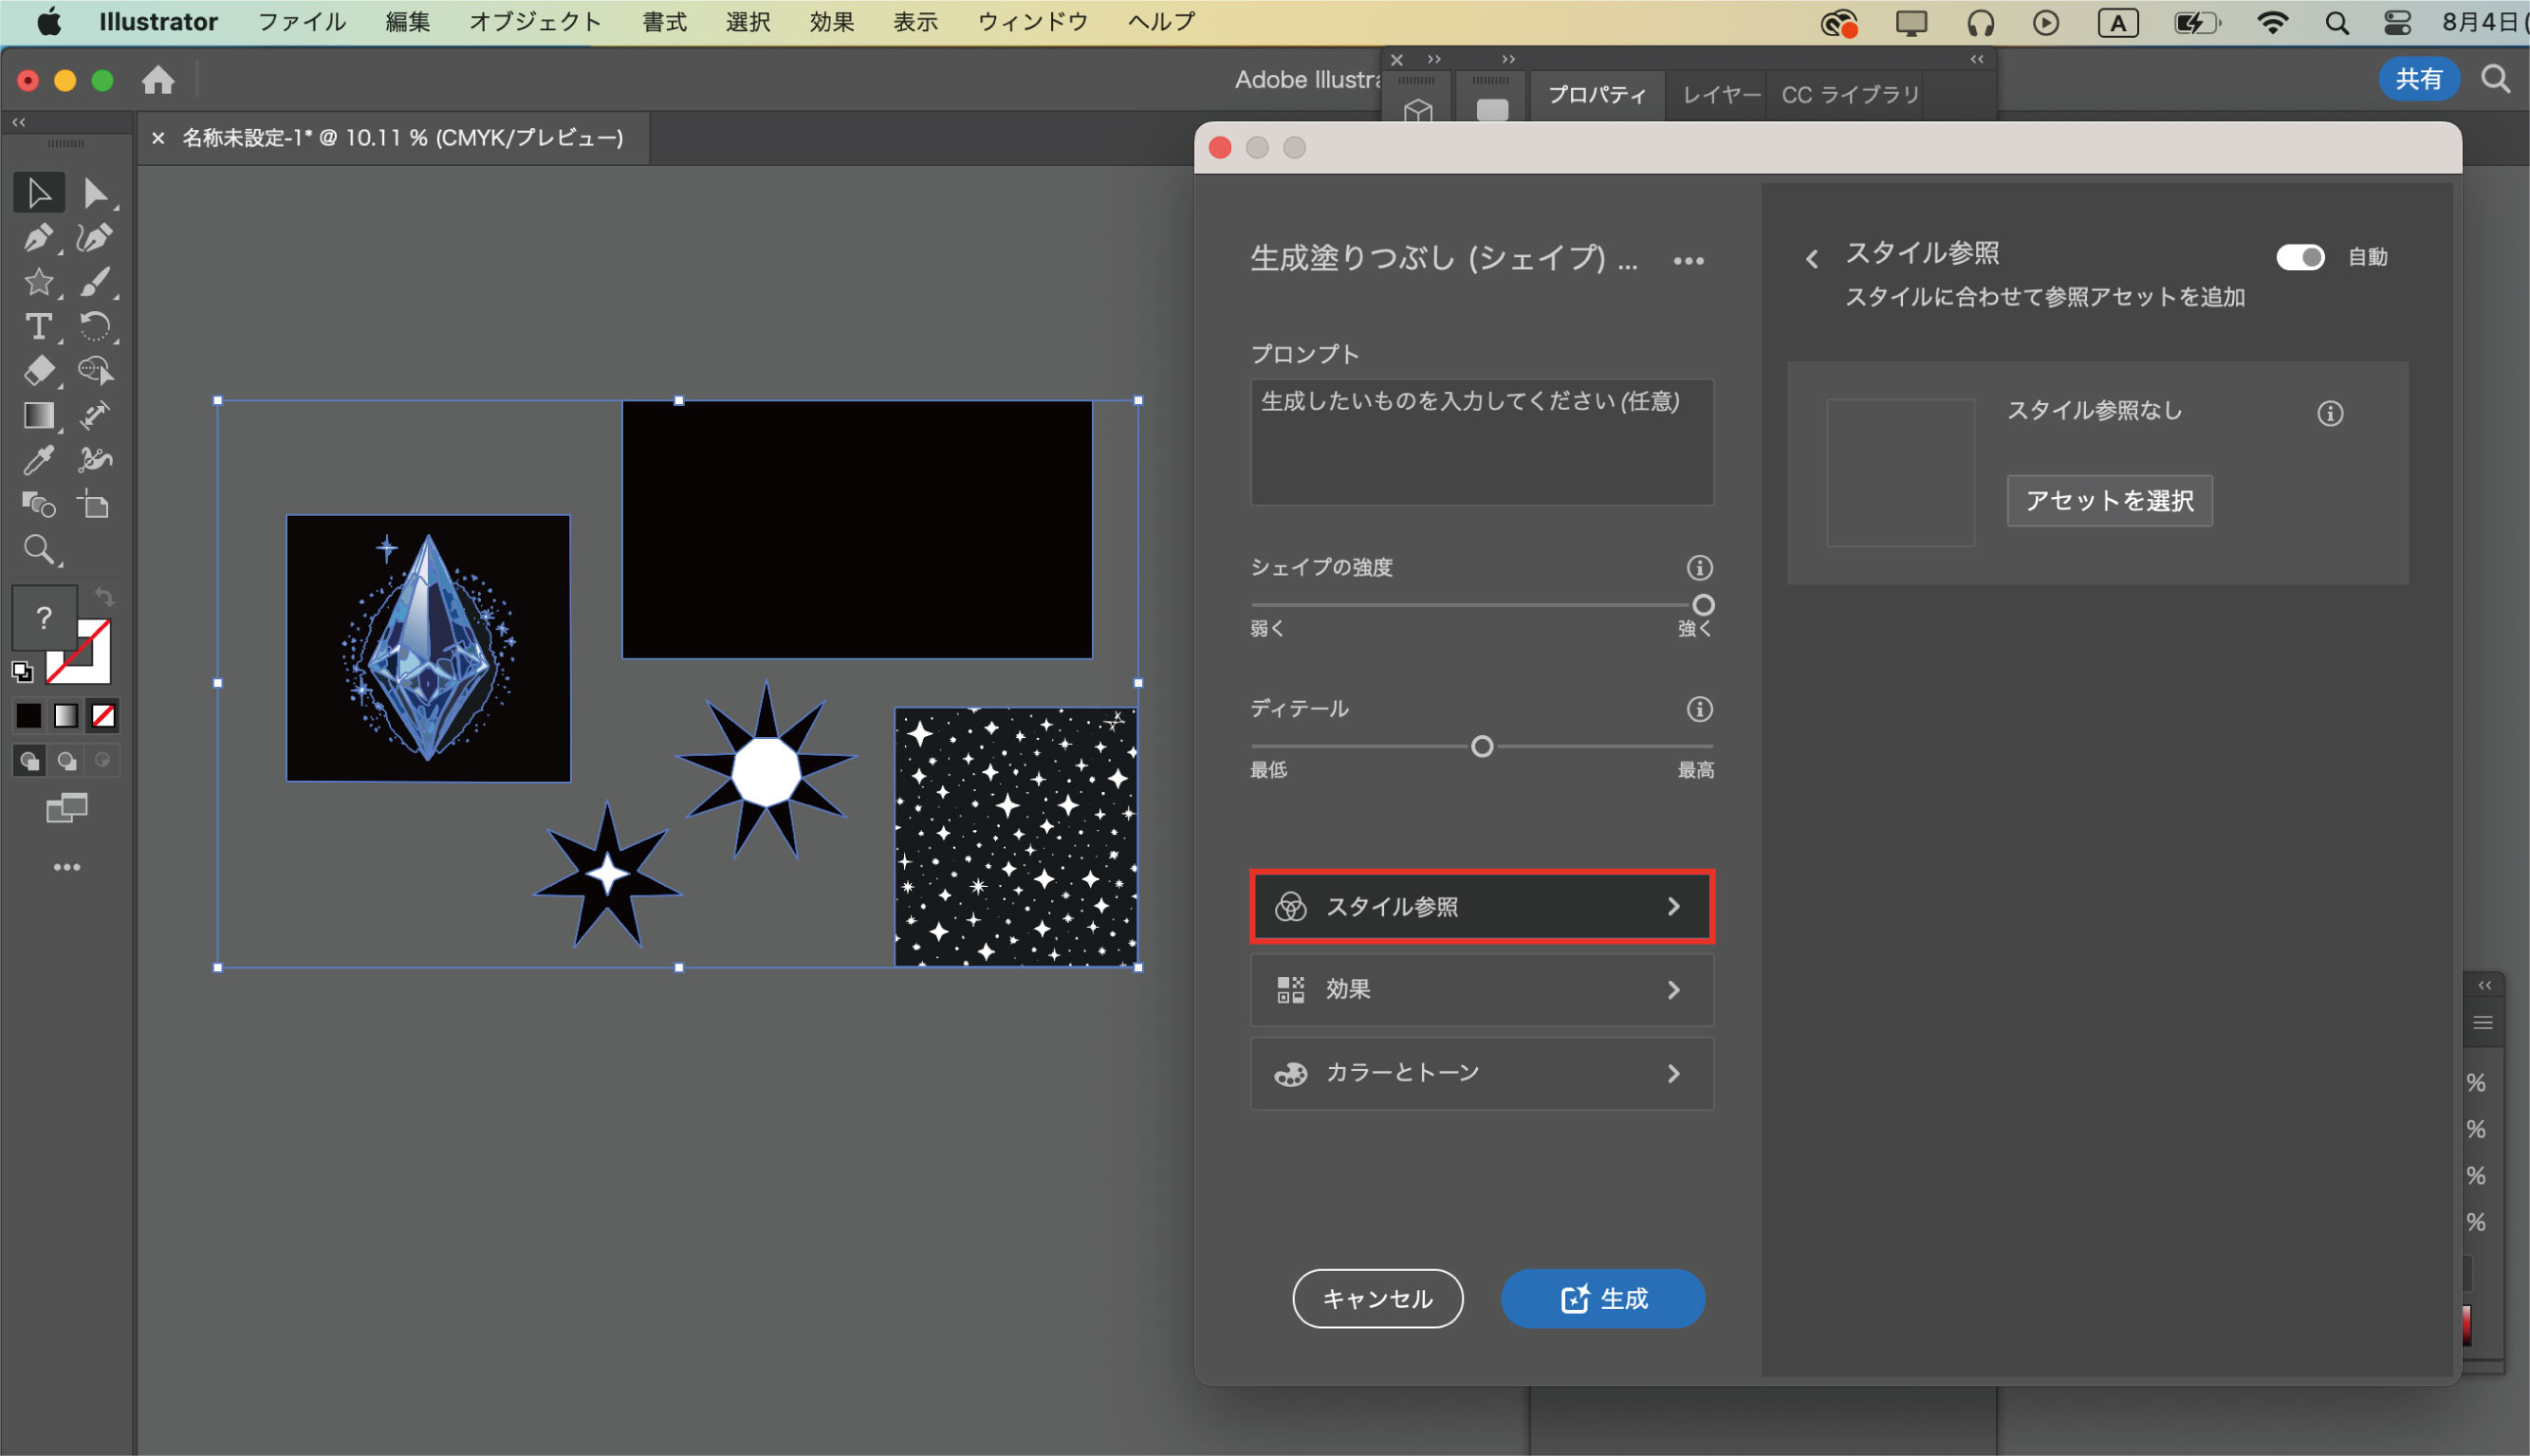2530x1456 pixels.
Task: Select the Eyedropper tool
Action: [38, 460]
